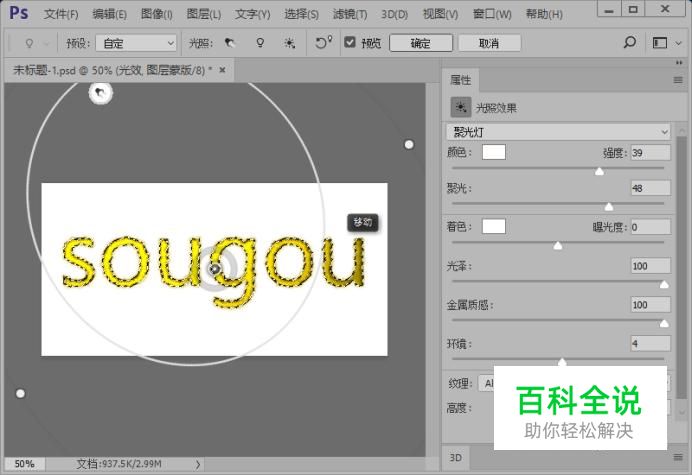This screenshot has width=692, height=475.
Task: Click the 文档:937.5K/2.99M status text
Action: [x=119, y=464]
